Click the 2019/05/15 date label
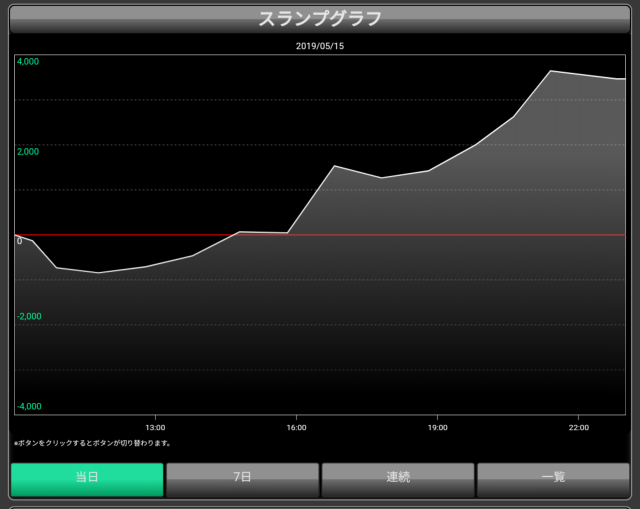This screenshot has width=640, height=509. tap(320, 46)
